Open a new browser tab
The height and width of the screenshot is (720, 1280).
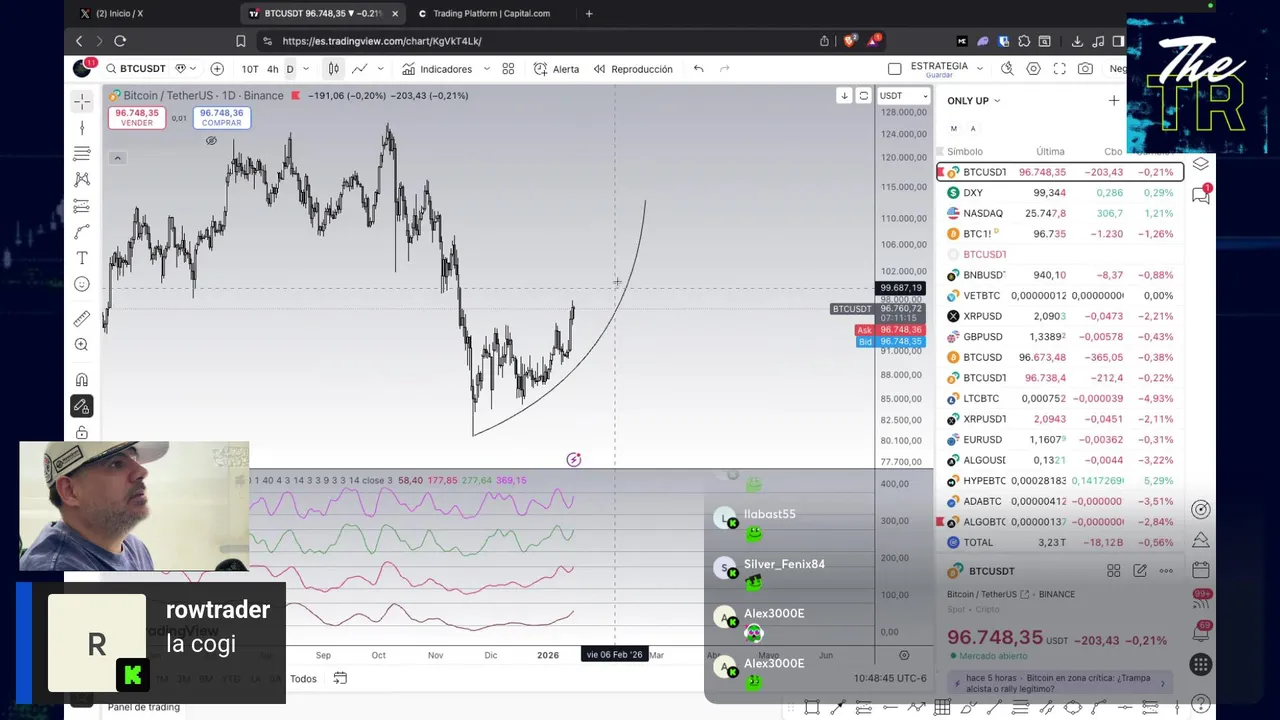tap(589, 13)
